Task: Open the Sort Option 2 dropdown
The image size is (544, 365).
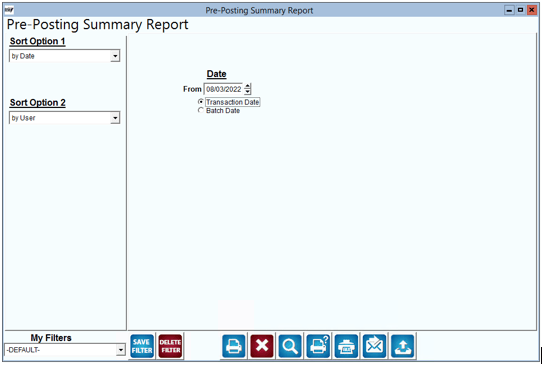Action: [115, 118]
